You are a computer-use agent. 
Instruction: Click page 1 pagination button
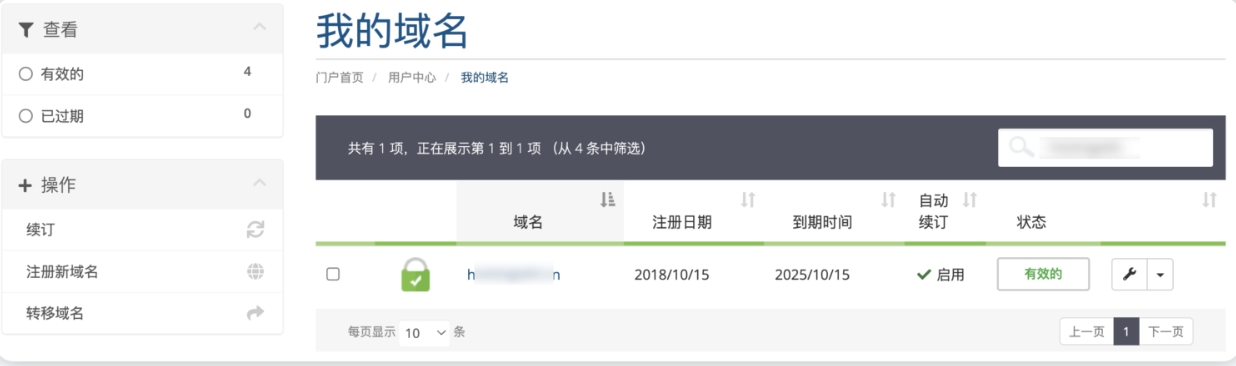coord(1126,332)
